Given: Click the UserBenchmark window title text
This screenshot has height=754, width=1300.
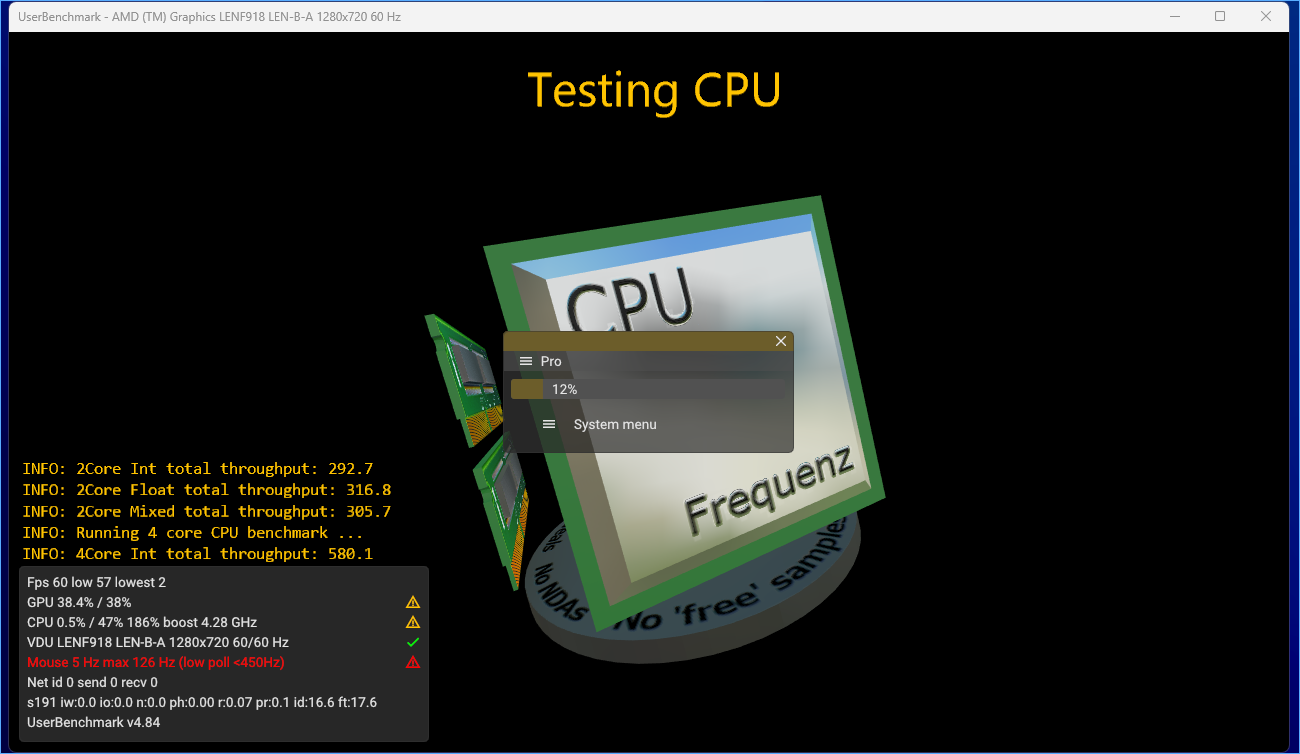Looking at the screenshot, I should coord(210,17).
